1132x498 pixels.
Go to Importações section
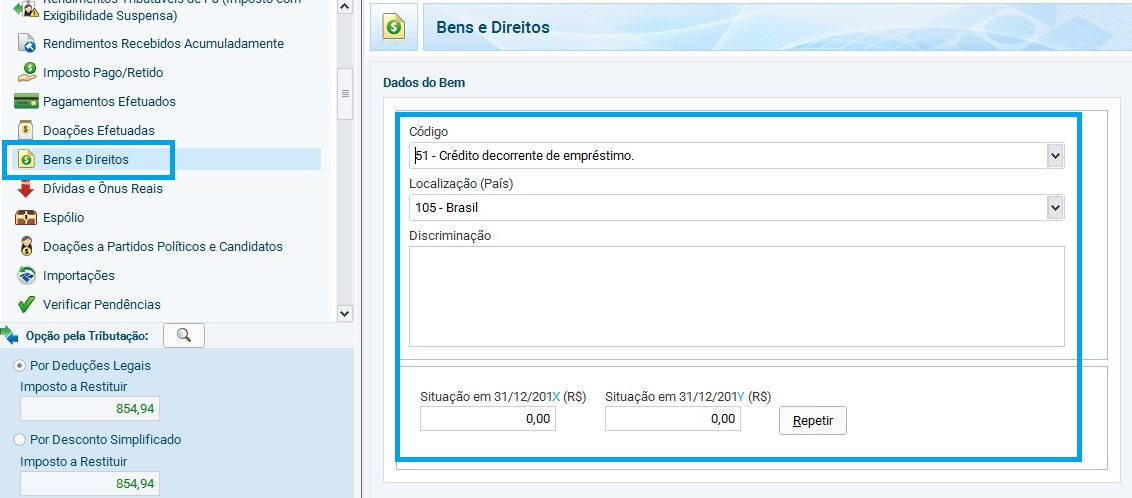[79, 275]
